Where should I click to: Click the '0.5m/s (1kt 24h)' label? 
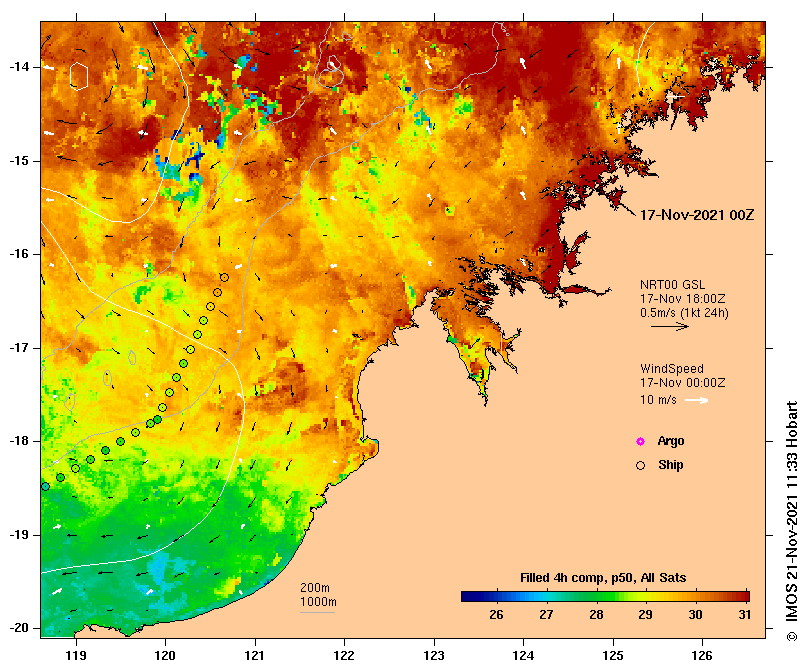684,313
